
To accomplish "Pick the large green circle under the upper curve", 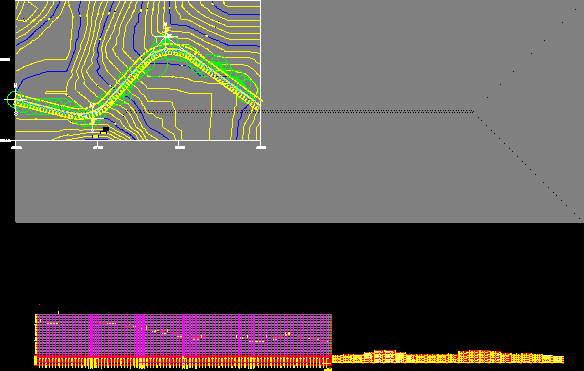I will click(x=157, y=66).
